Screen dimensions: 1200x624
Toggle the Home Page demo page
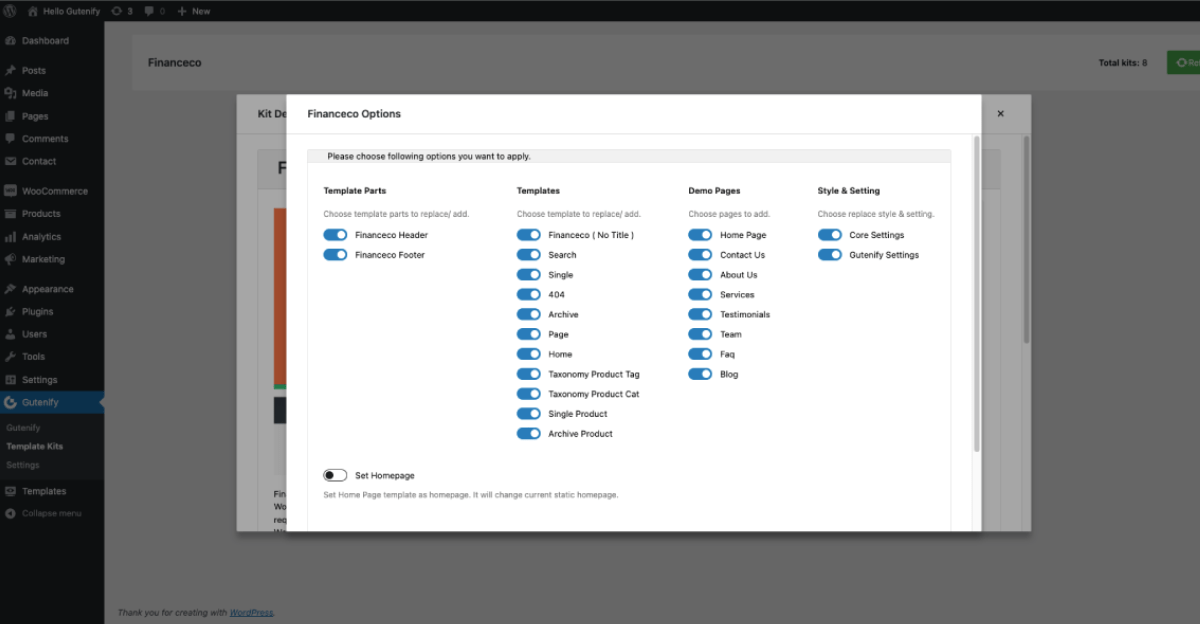pos(700,235)
